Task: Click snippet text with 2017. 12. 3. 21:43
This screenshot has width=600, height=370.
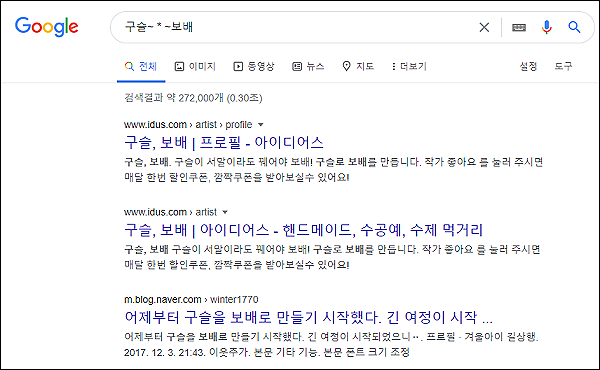Action: [267, 352]
